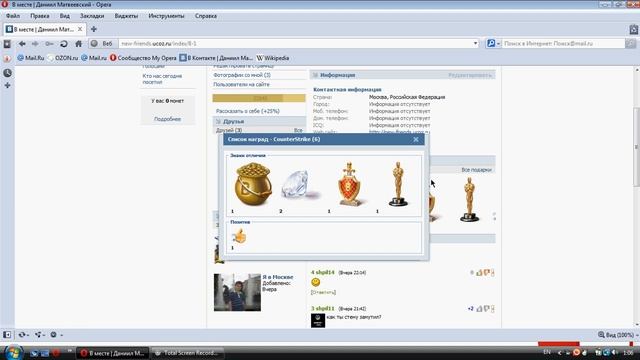
Task: Dislike the comment by shpil14
Action: [487, 273]
